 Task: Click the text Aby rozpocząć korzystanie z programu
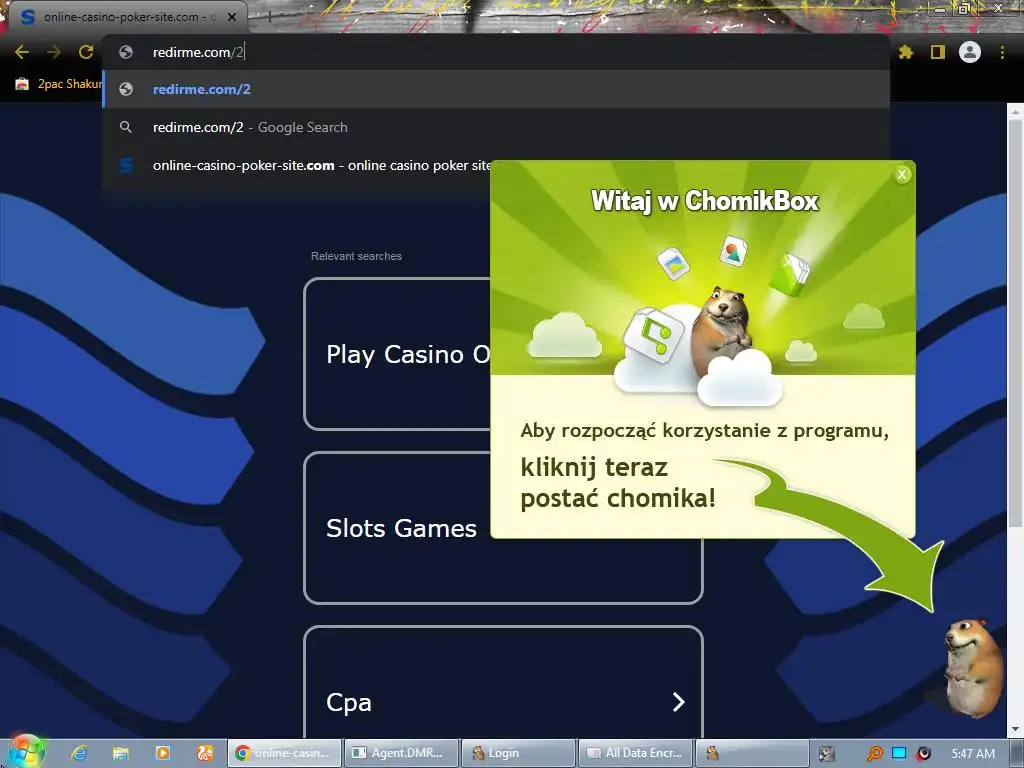click(x=704, y=431)
